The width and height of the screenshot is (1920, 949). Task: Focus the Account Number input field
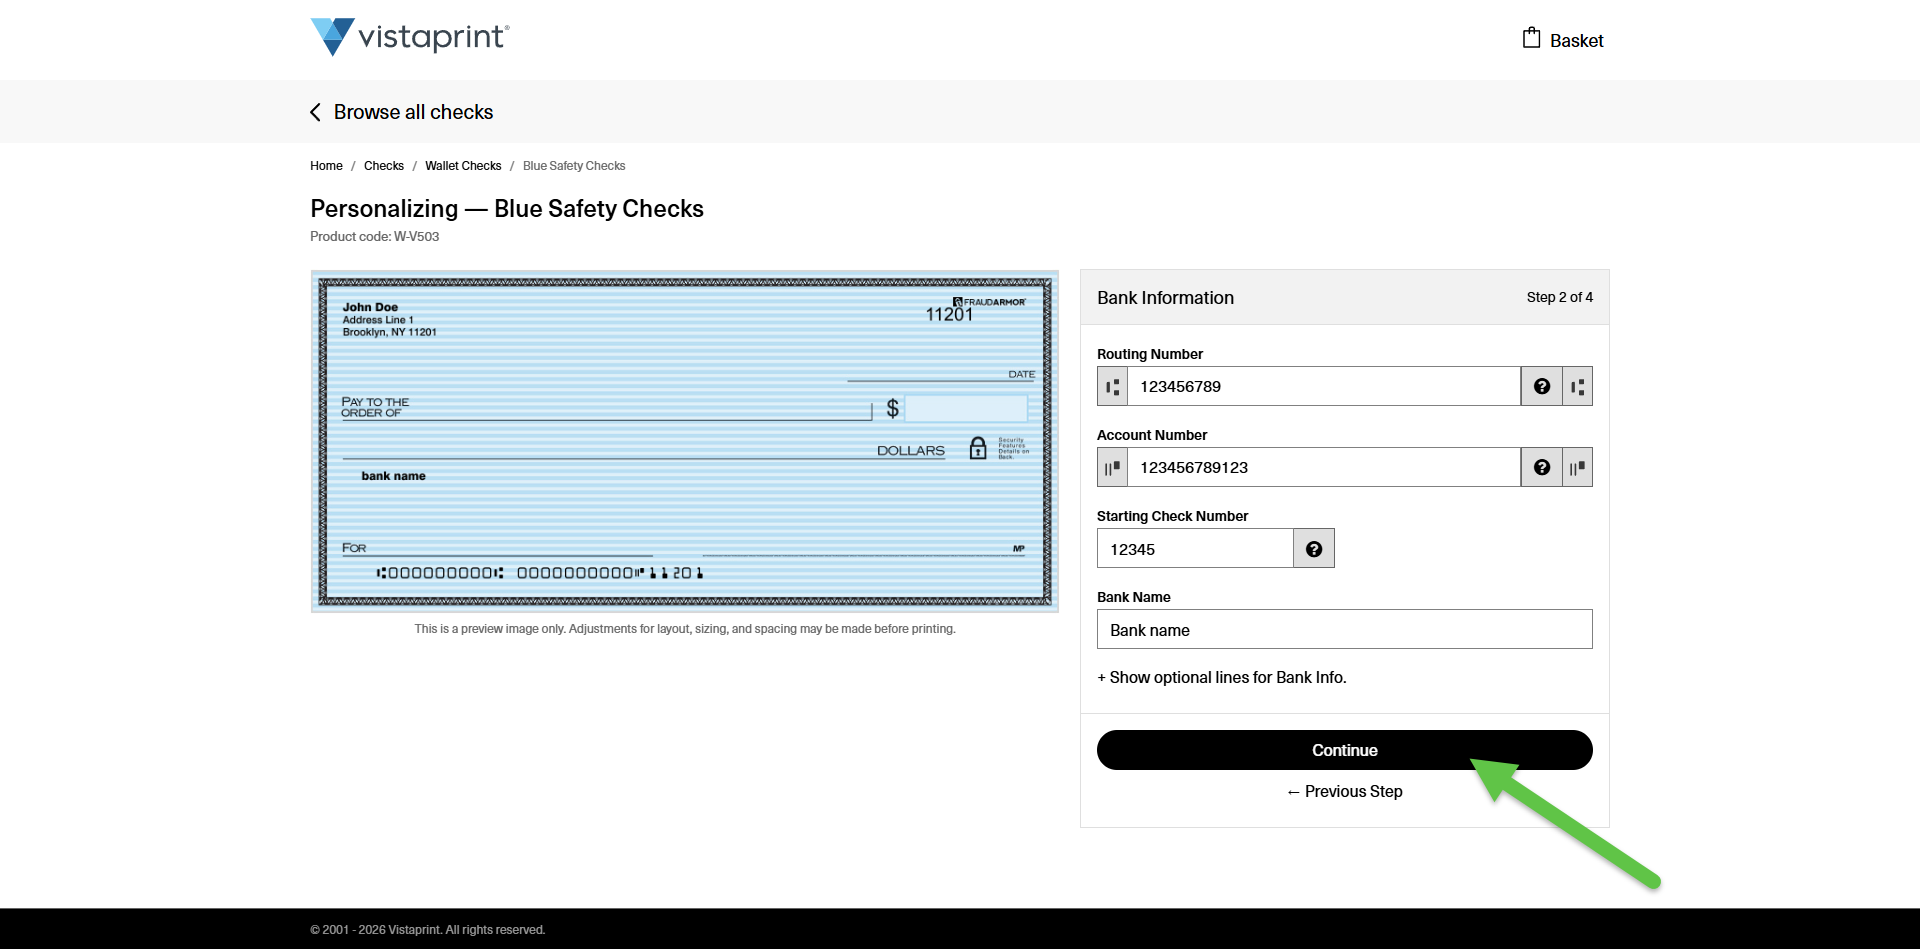click(1324, 467)
